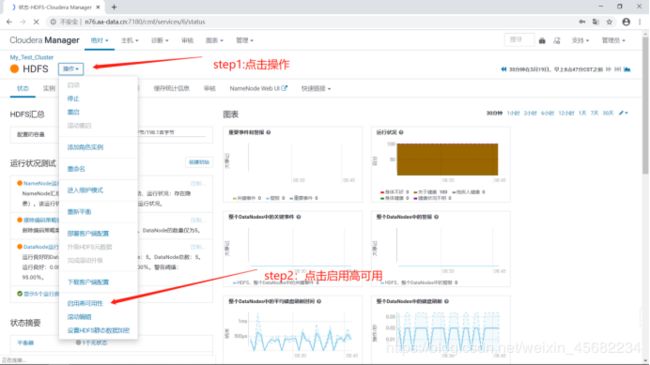Set chart time range to 1小时

tap(513, 113)
